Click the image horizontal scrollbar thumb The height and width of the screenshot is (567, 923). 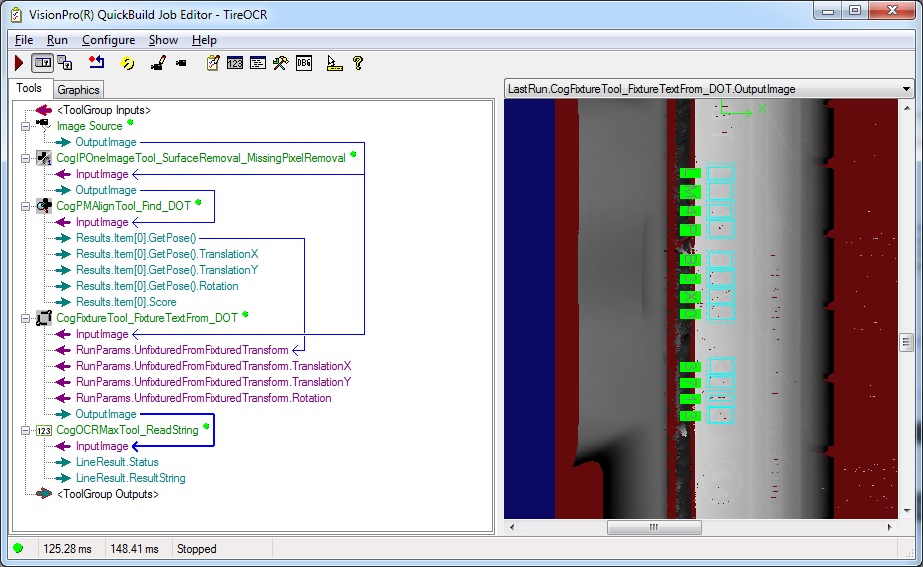(654, 527)
